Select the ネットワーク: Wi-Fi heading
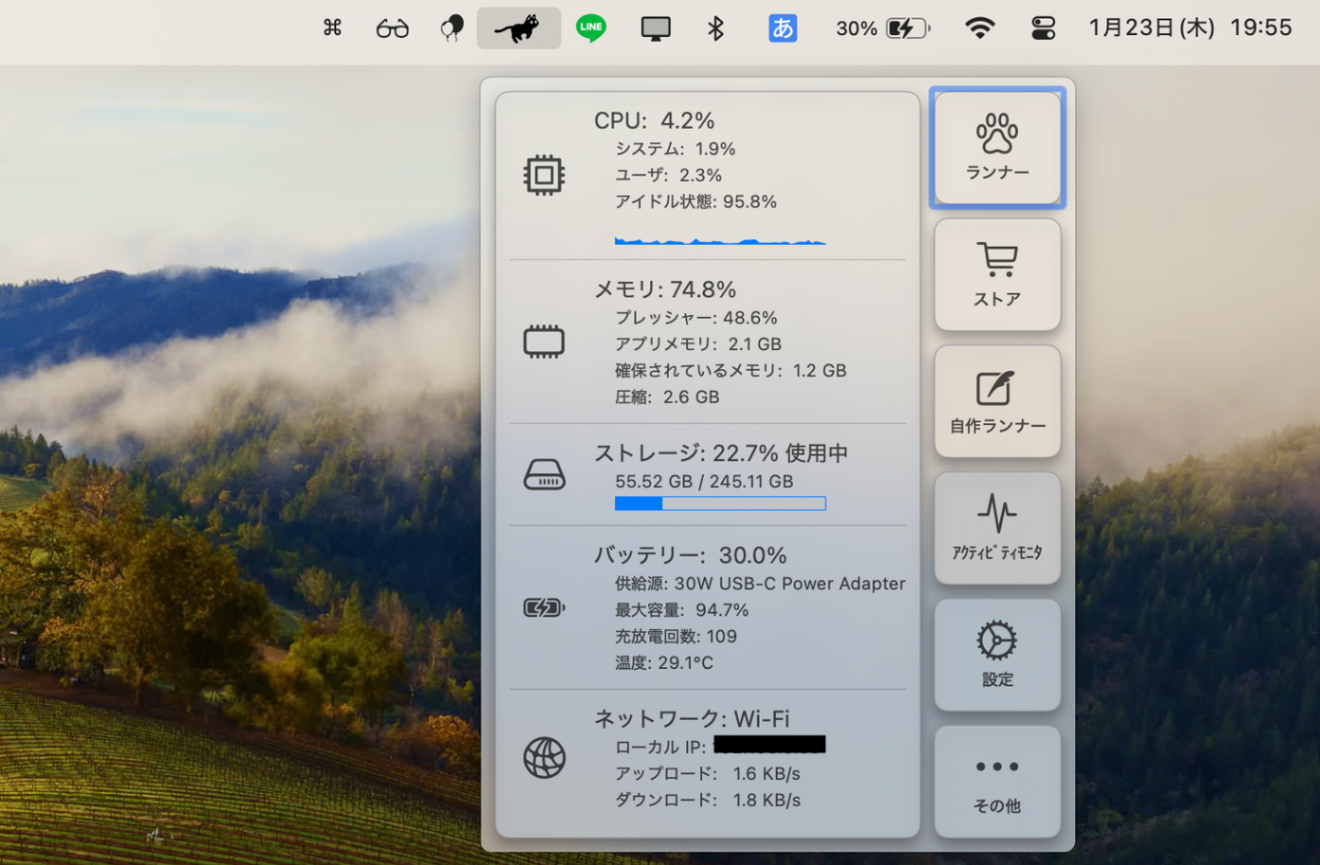Viewport: 1320px width, 865px height. pyautogui.click(x=692, y=719)
